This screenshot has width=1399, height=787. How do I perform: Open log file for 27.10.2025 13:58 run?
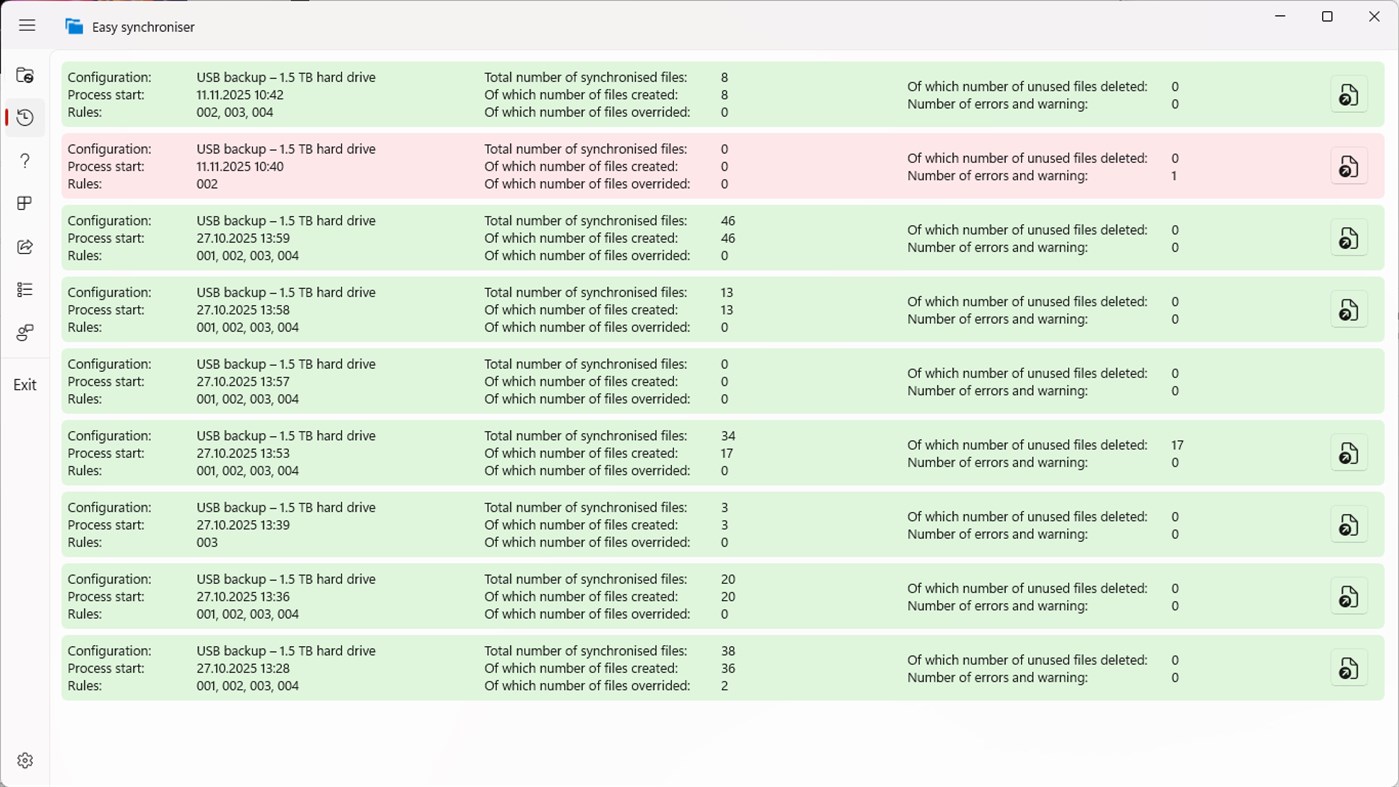tap(1348, 310)
